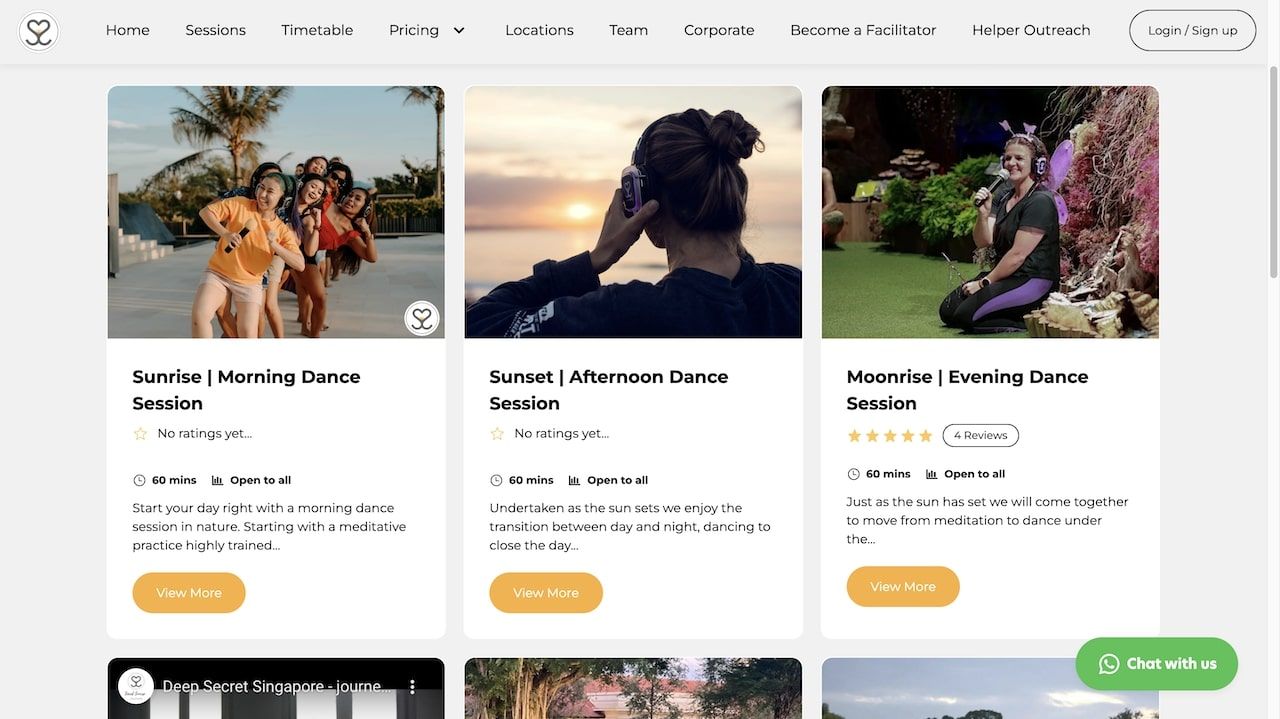View more about Moonrise Evening Dance Session
1280x719 pixels.
[903, 587]
